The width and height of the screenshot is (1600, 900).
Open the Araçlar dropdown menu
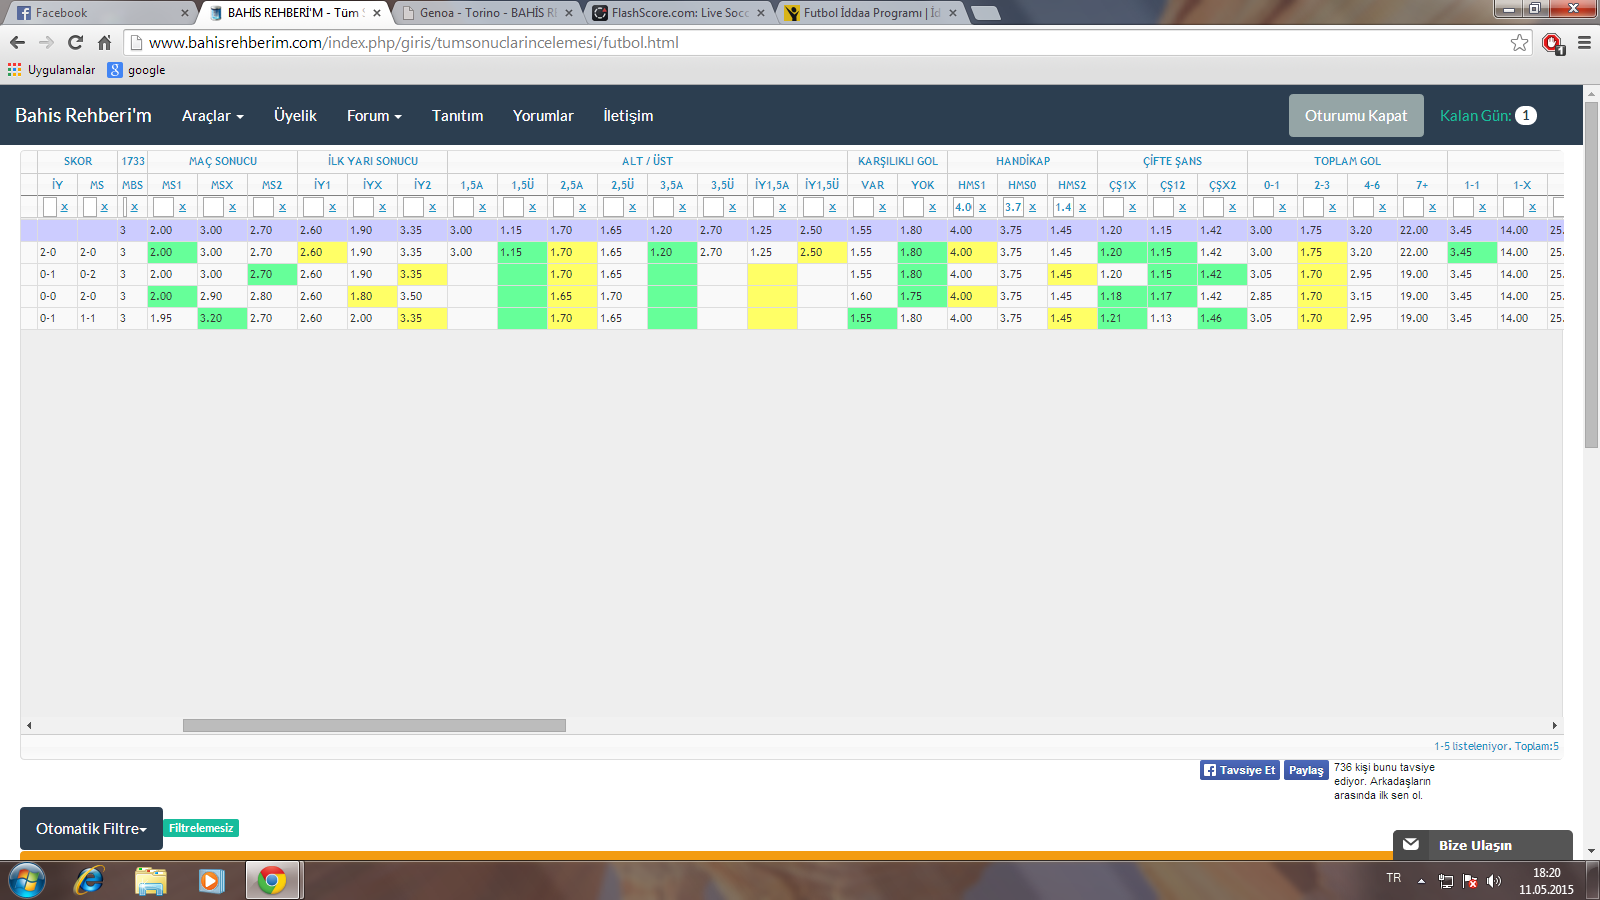212,116
